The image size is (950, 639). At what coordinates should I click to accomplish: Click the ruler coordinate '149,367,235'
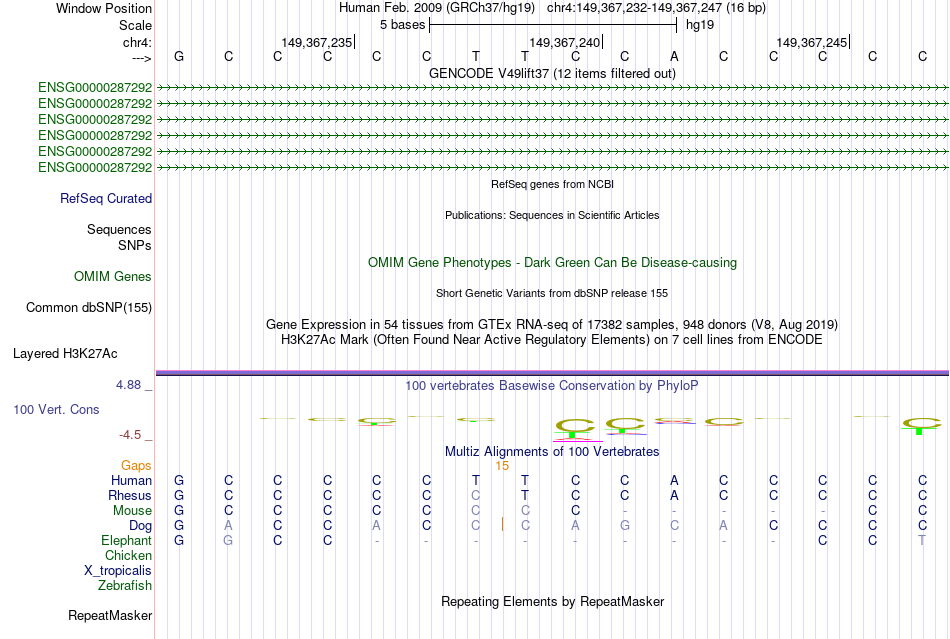pos(316,42)
